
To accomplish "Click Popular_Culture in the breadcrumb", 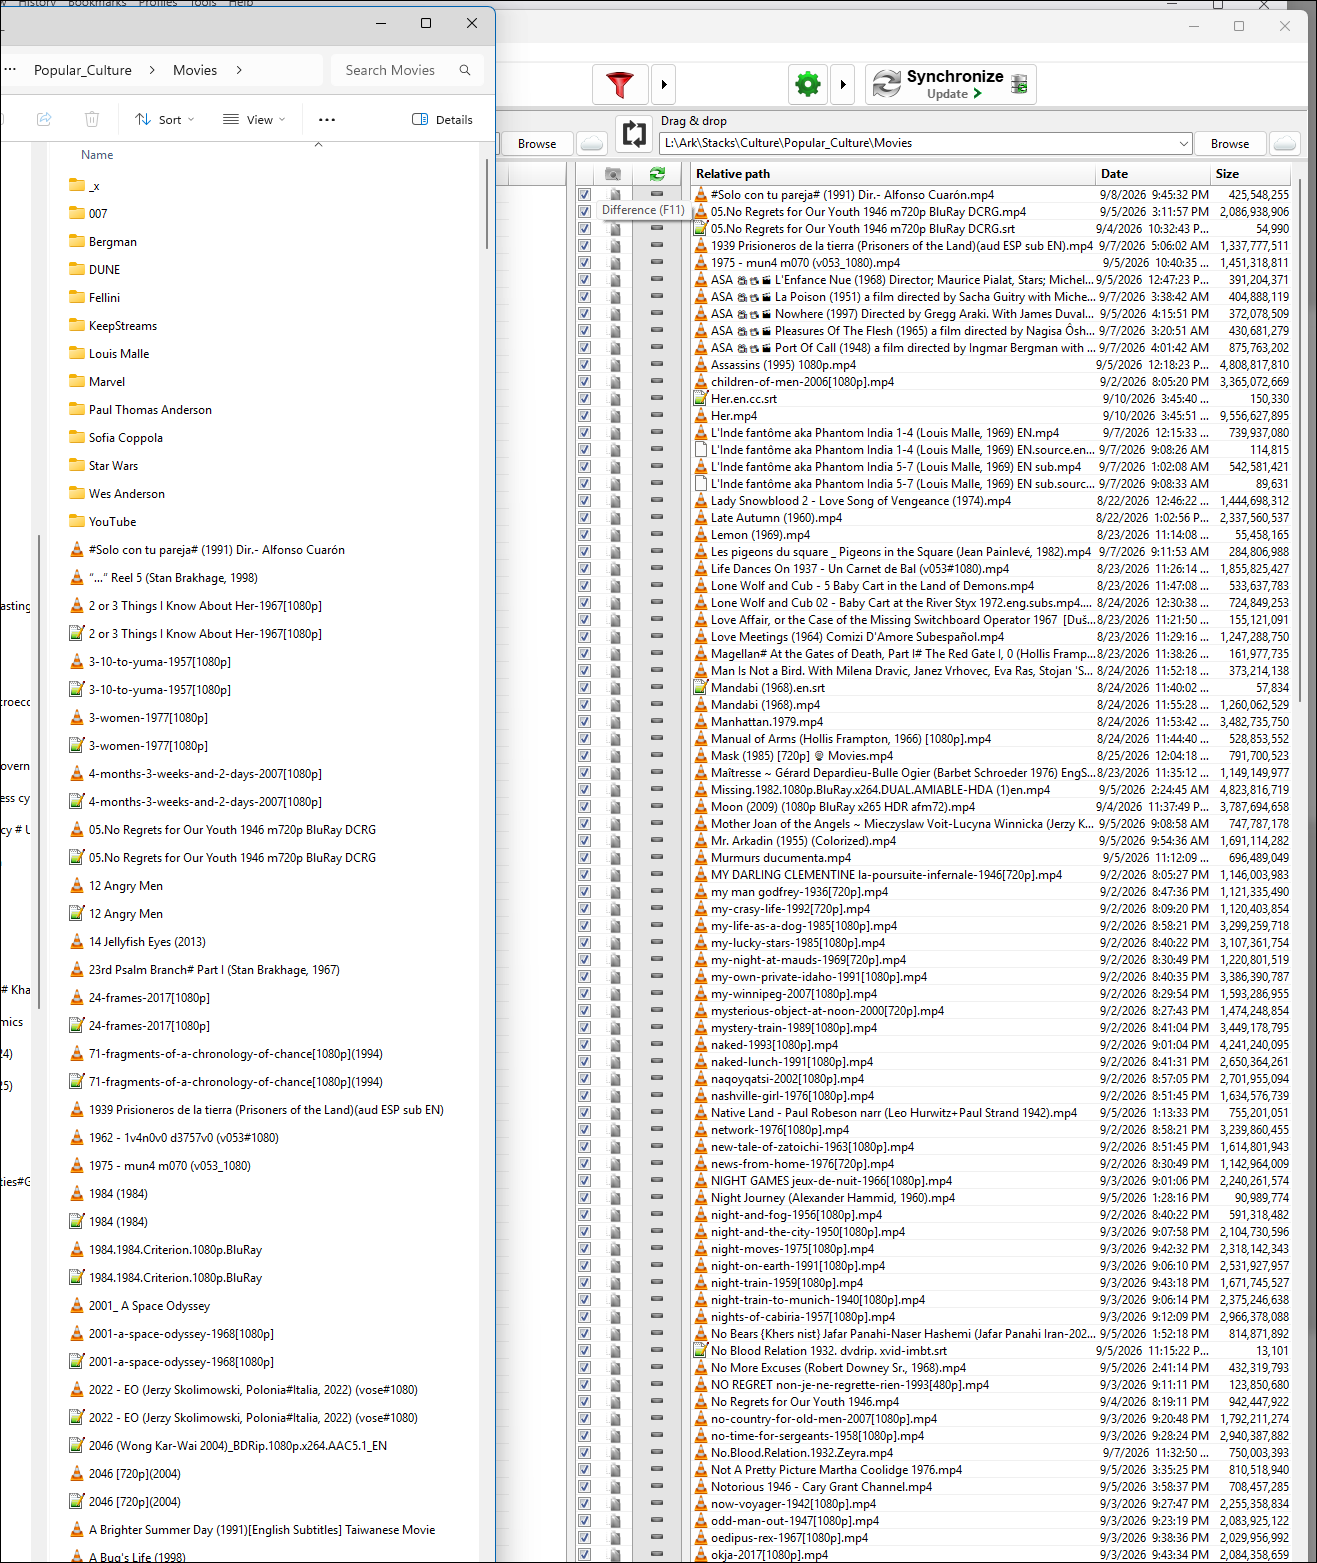I will pos(83,70).
